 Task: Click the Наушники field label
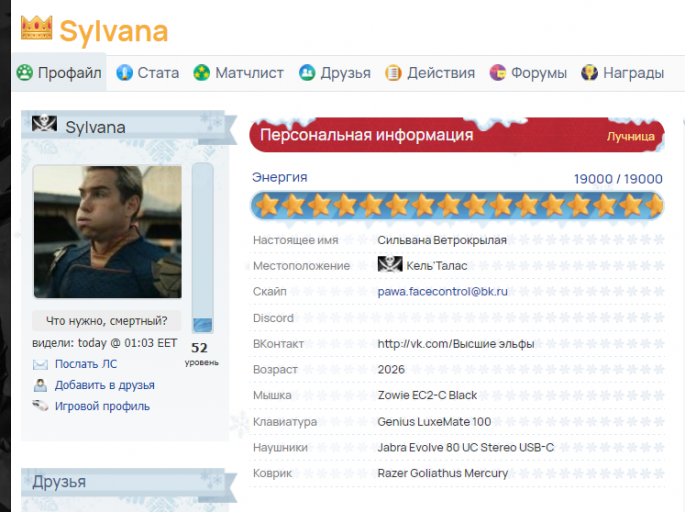click(x=280, y=447)
